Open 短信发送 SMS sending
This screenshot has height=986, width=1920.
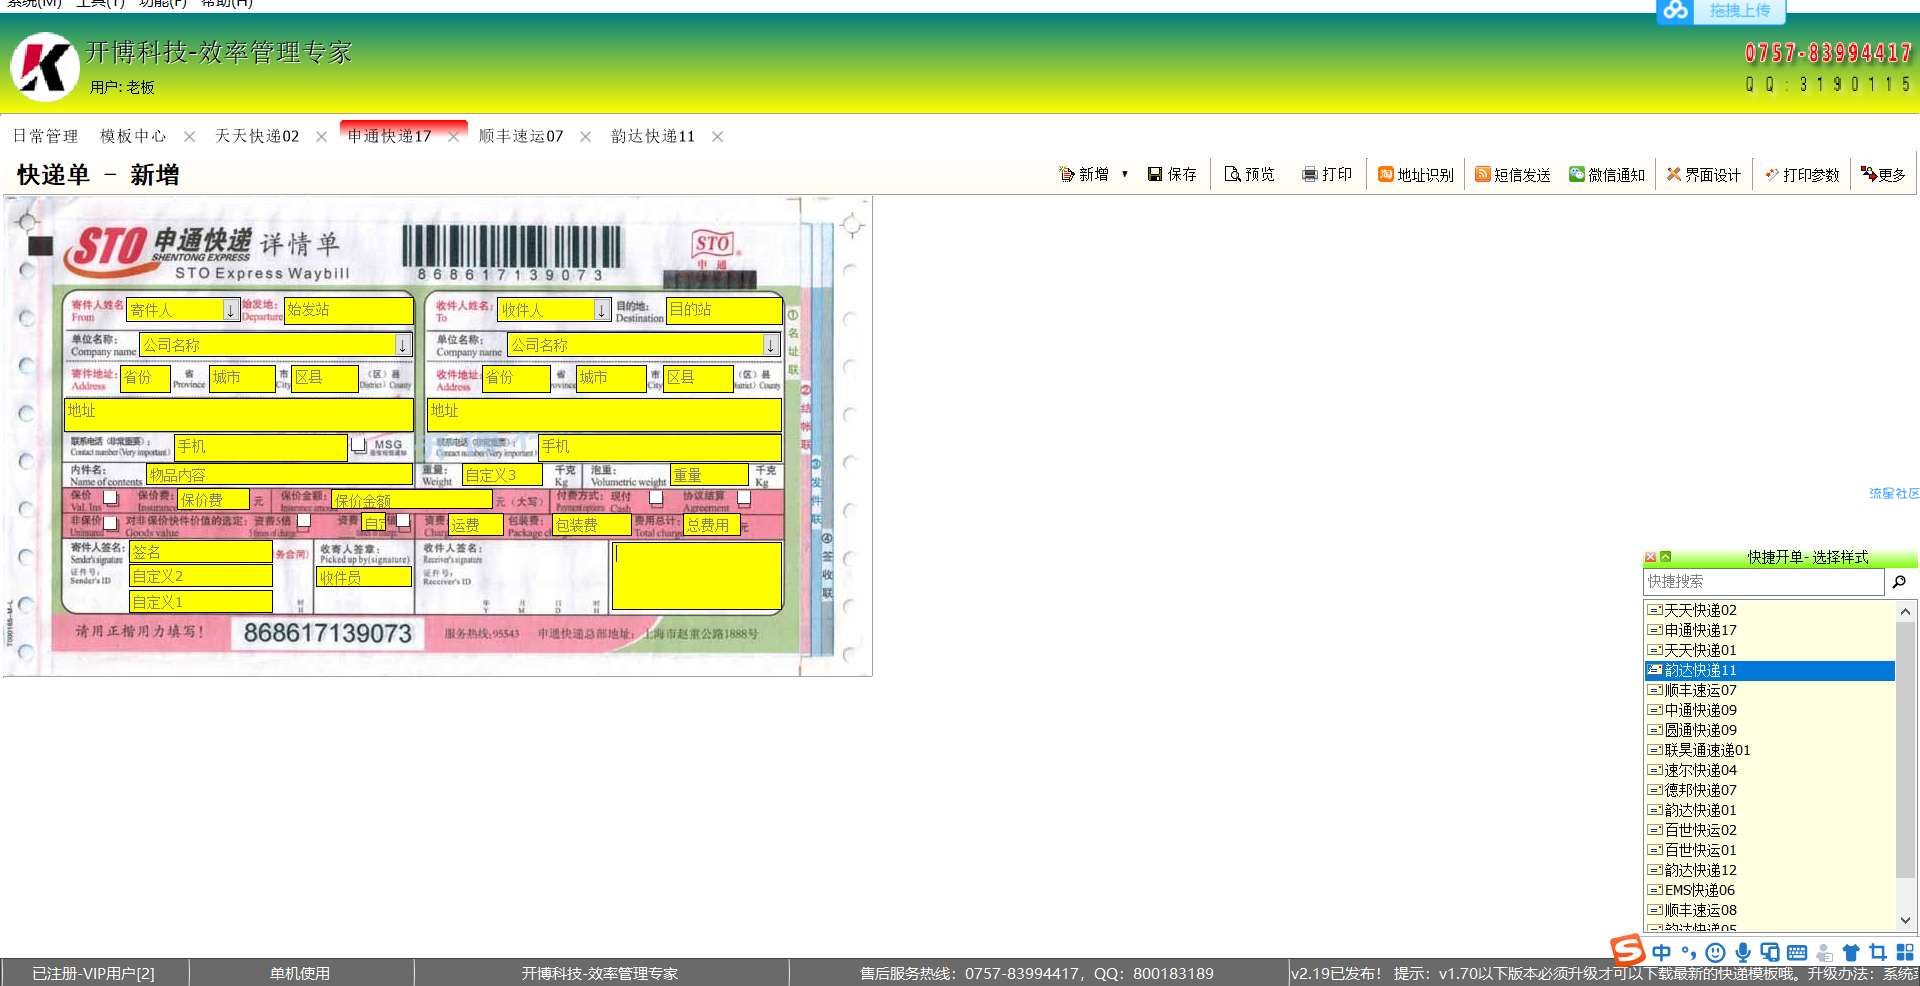tap(1512, 174)
